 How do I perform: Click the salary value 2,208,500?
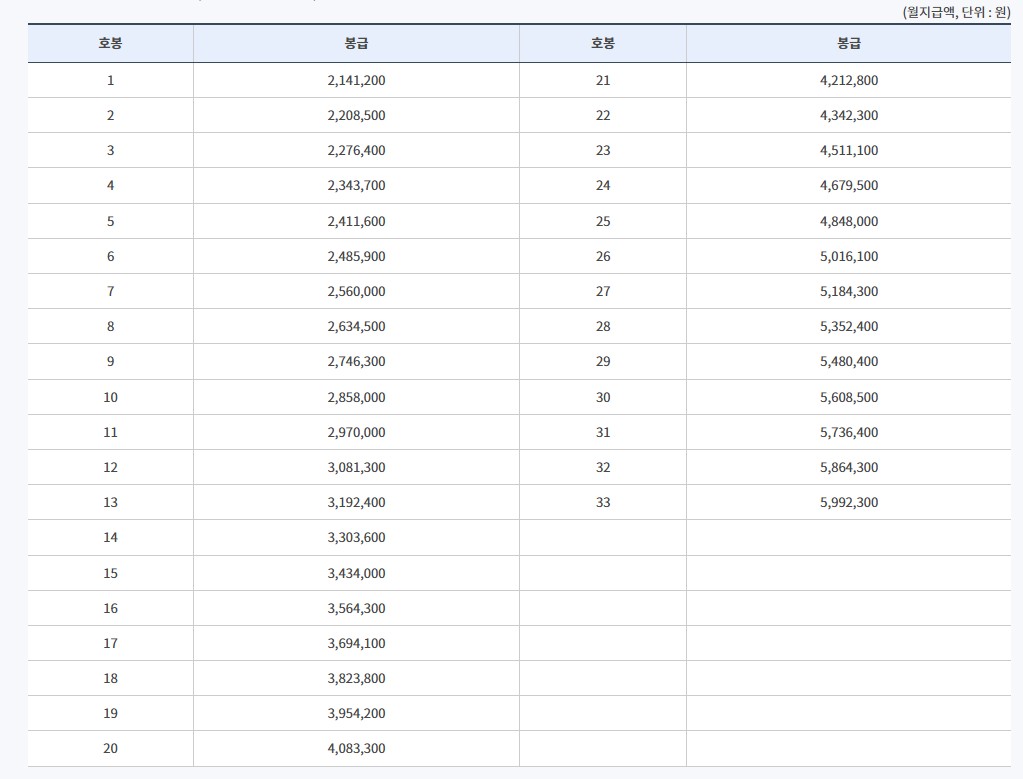click(x=356, y=115)
